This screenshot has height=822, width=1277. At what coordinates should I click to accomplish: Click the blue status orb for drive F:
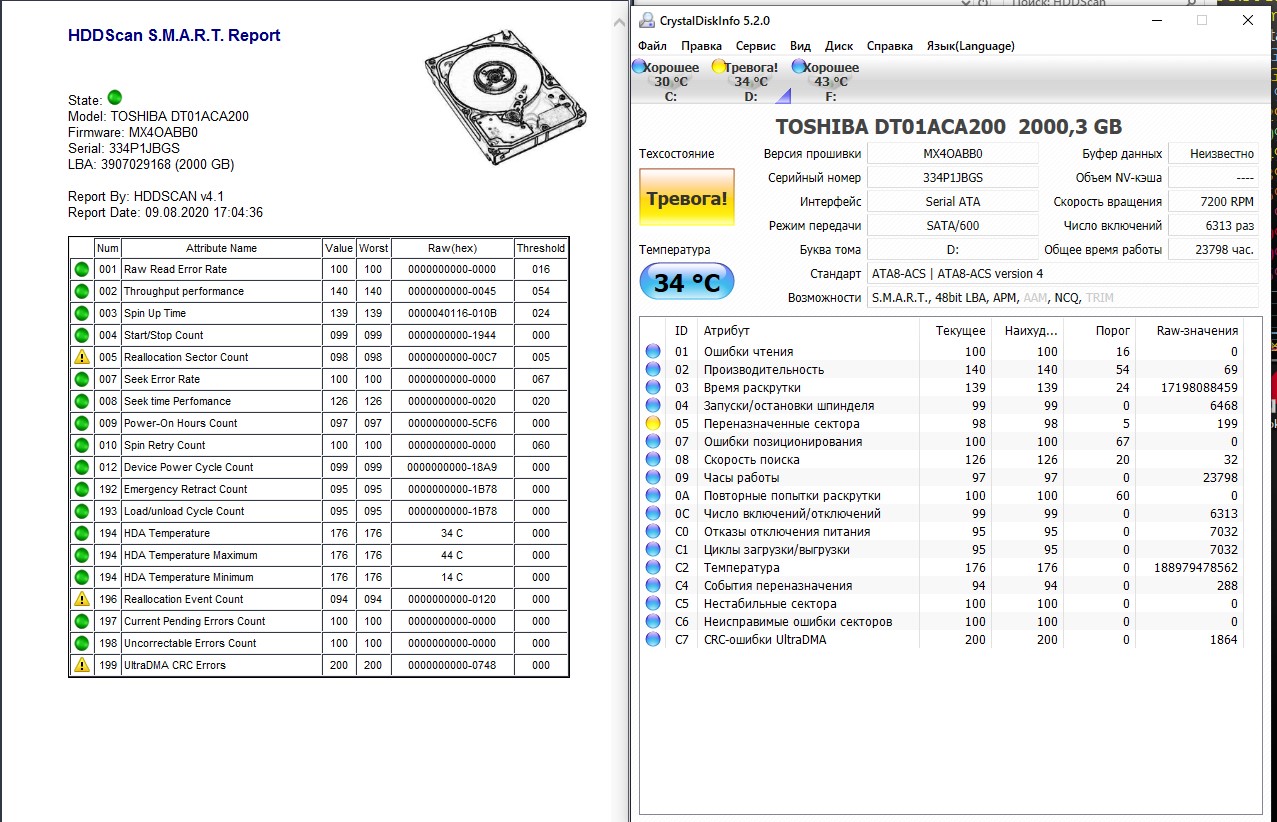(798, 67)
